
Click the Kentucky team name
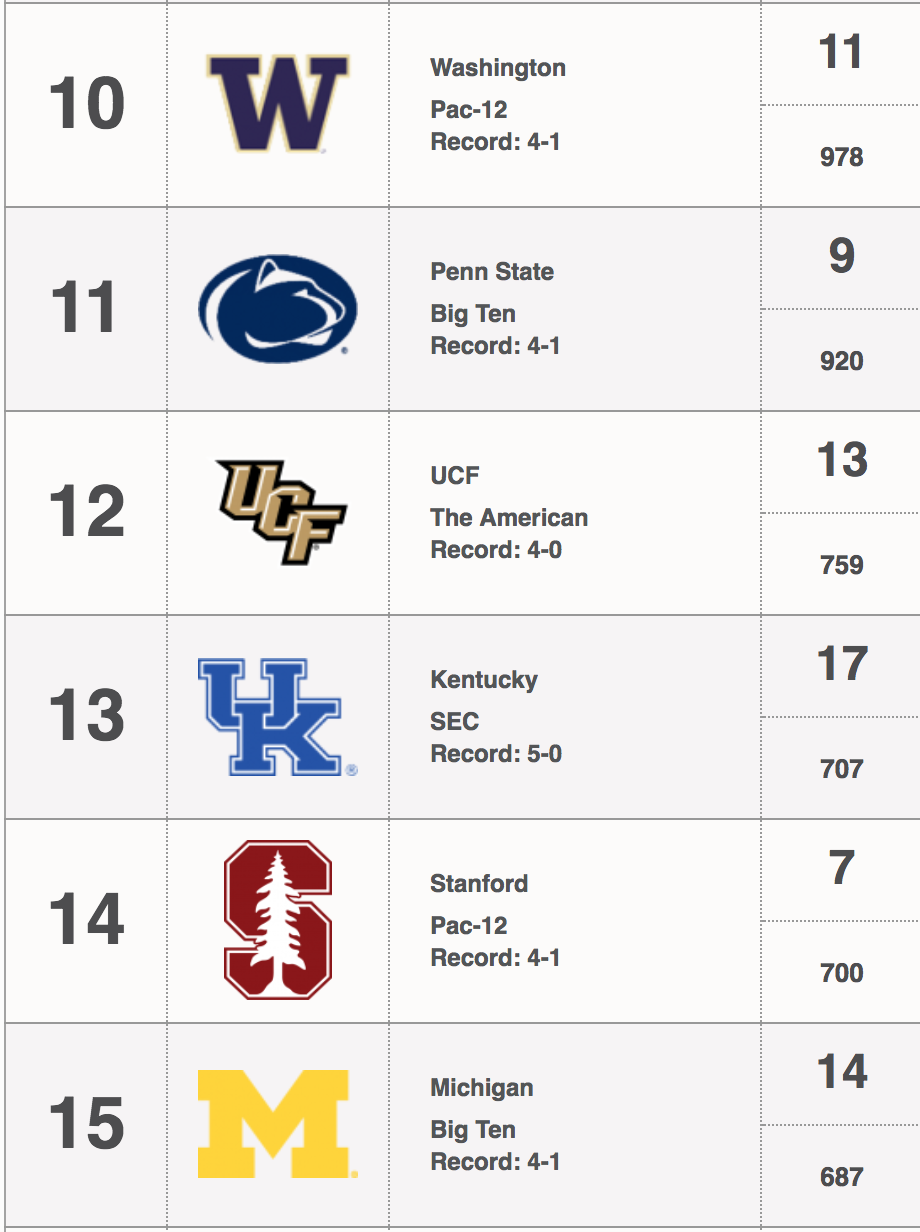click(x=484, y=680)
